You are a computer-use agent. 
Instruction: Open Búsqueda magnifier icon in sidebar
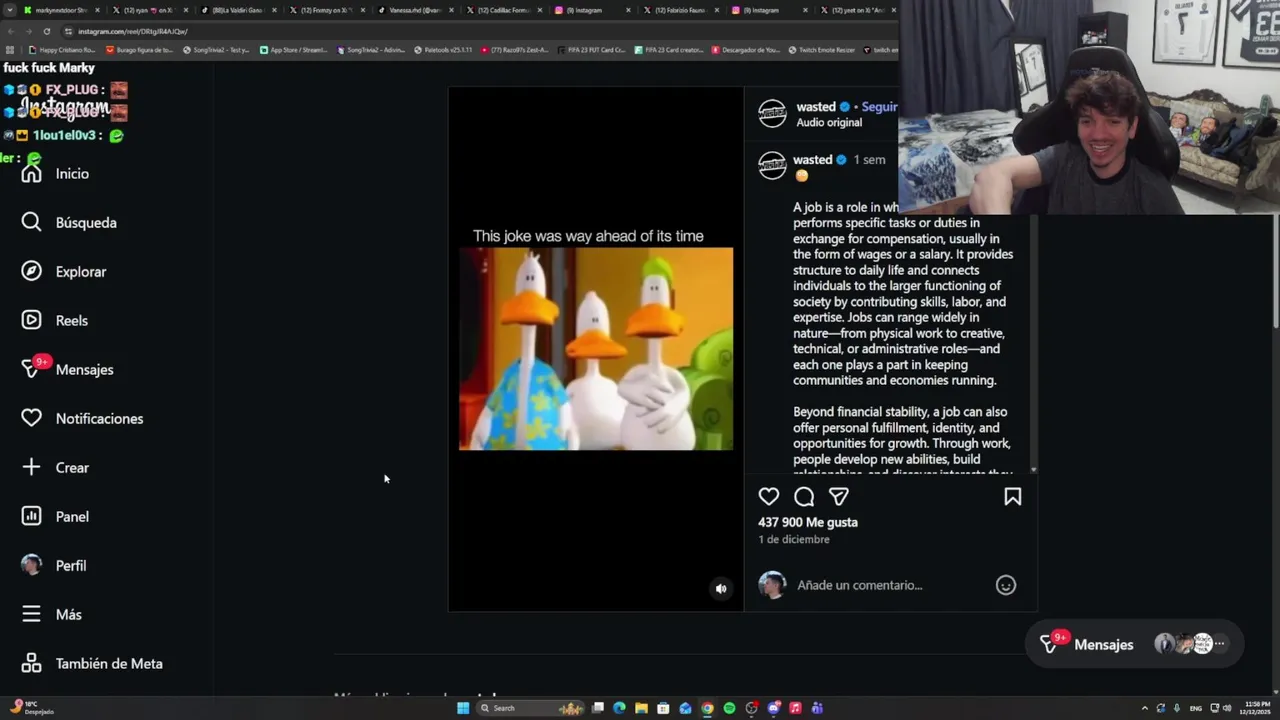pyautogui.click(x=32, y=222)
